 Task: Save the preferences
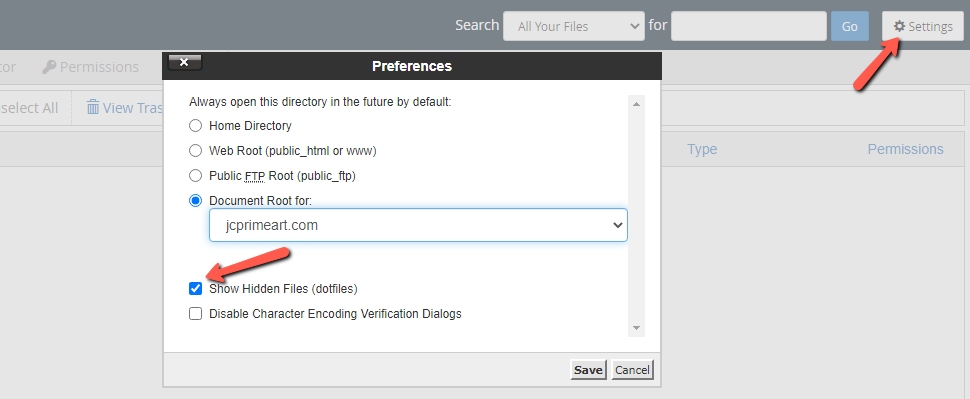tap(588, 370)
